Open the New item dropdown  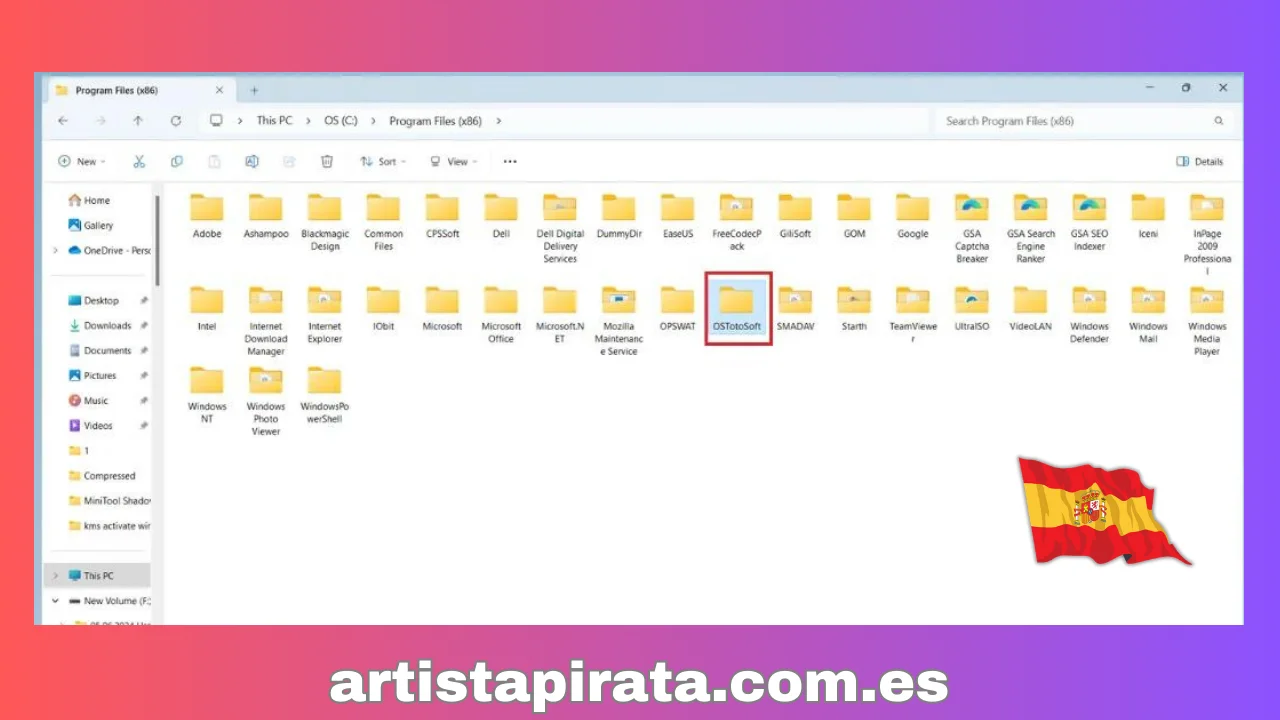[82, 161]
